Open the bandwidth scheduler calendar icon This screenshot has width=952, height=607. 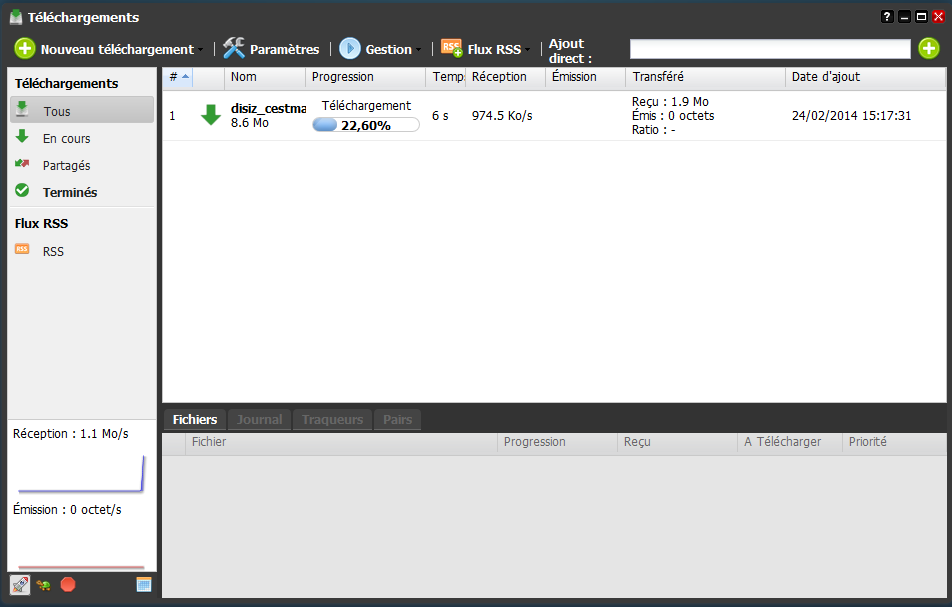(143, 585)
